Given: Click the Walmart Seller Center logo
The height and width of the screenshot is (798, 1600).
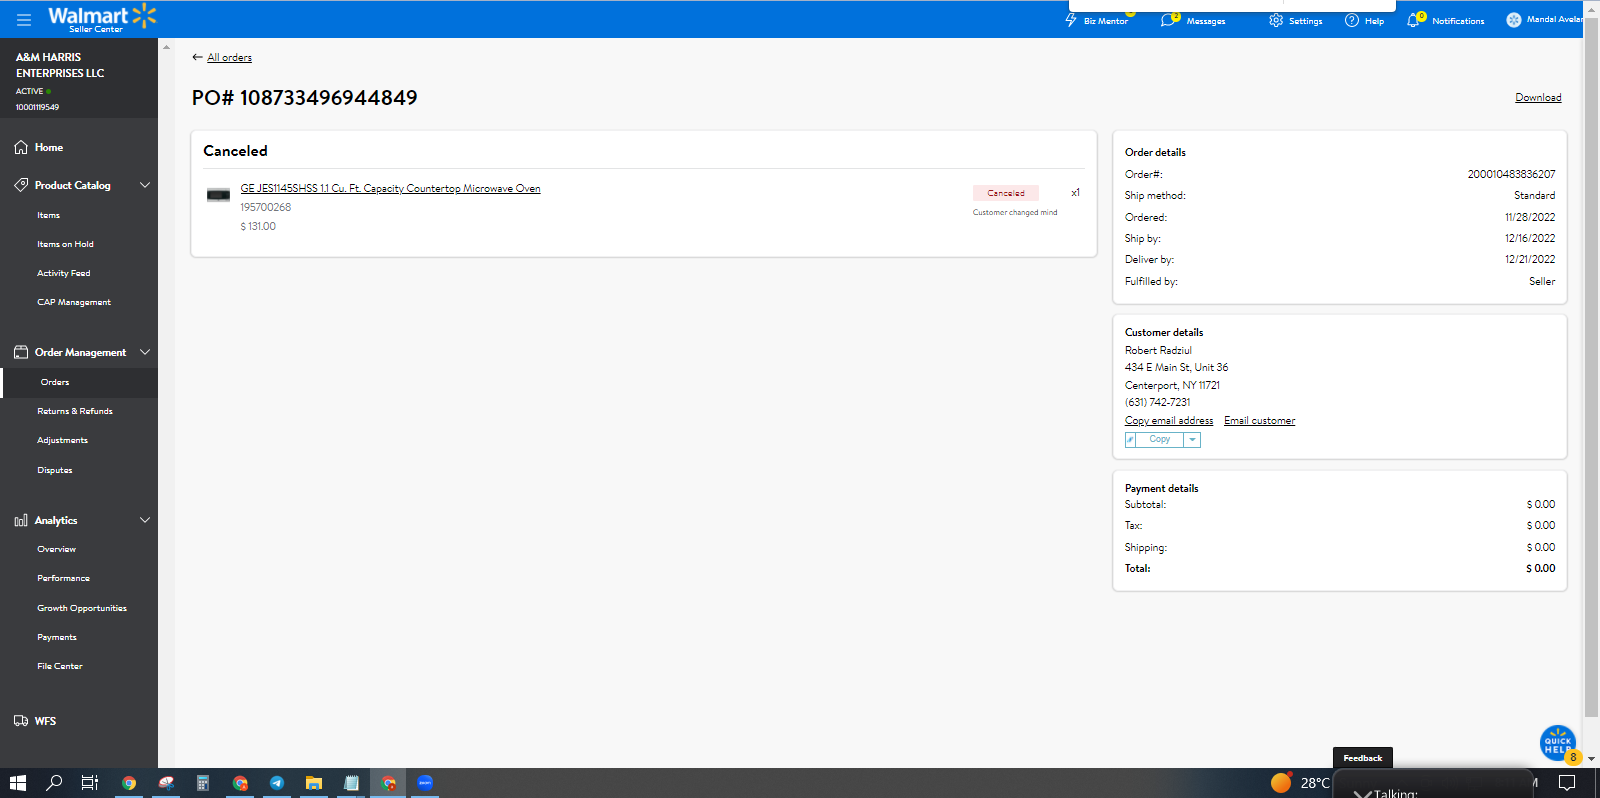Looking at the screenshot, I should click(x=102, y=18).
